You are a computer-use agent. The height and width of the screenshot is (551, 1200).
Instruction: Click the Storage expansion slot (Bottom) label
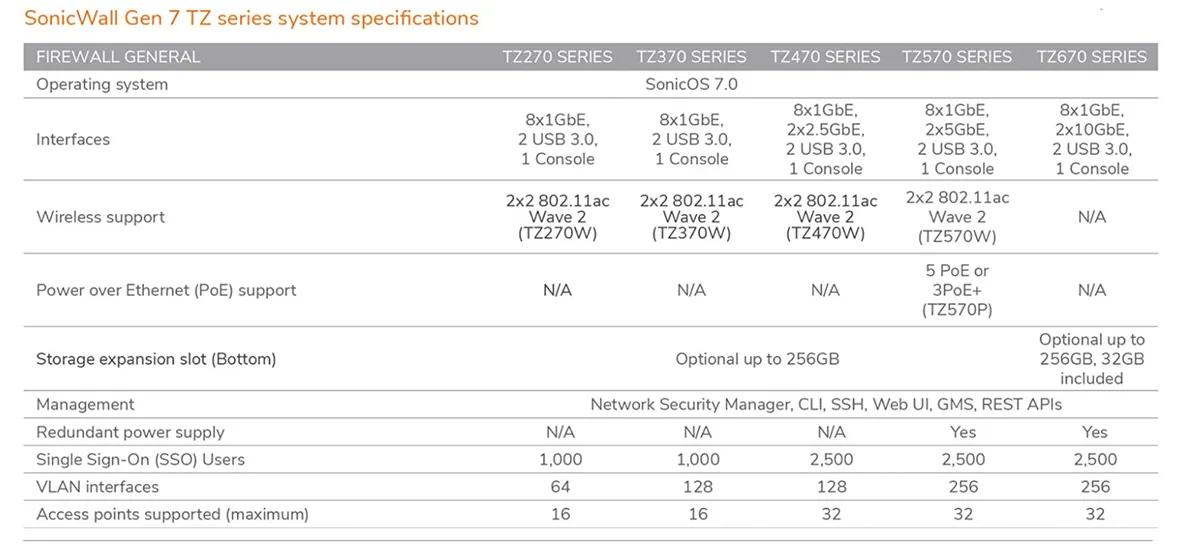coord(156,359)
